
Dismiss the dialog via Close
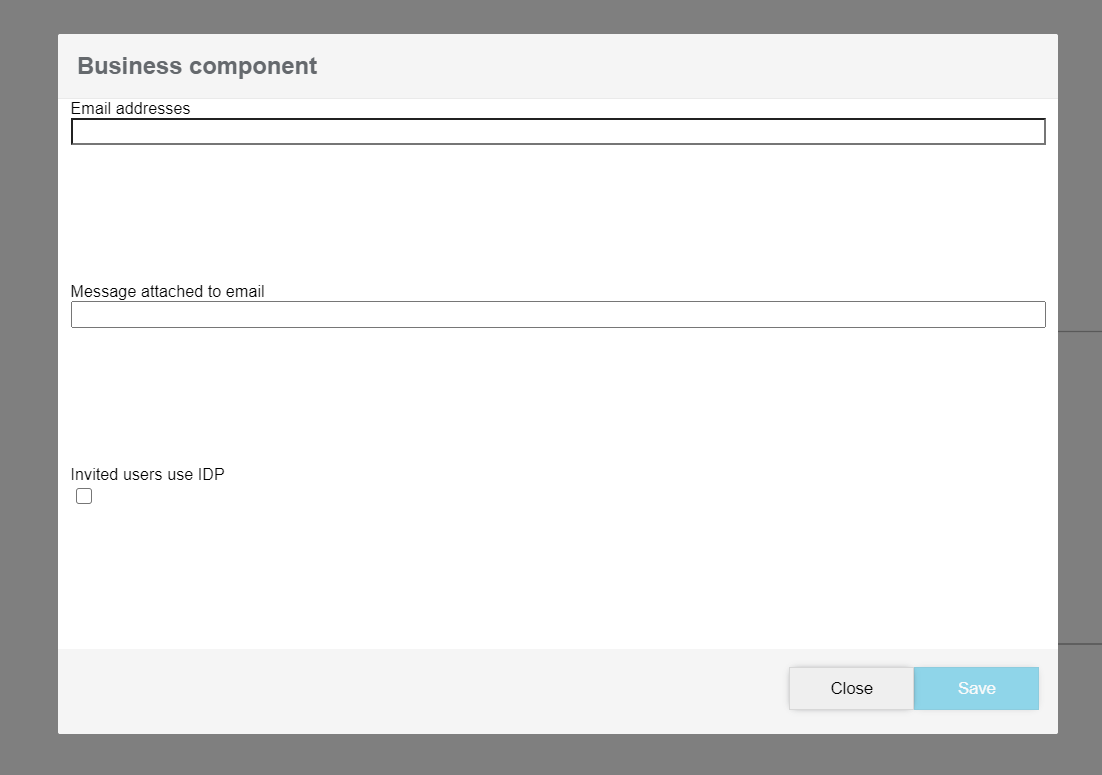point(851,688)
